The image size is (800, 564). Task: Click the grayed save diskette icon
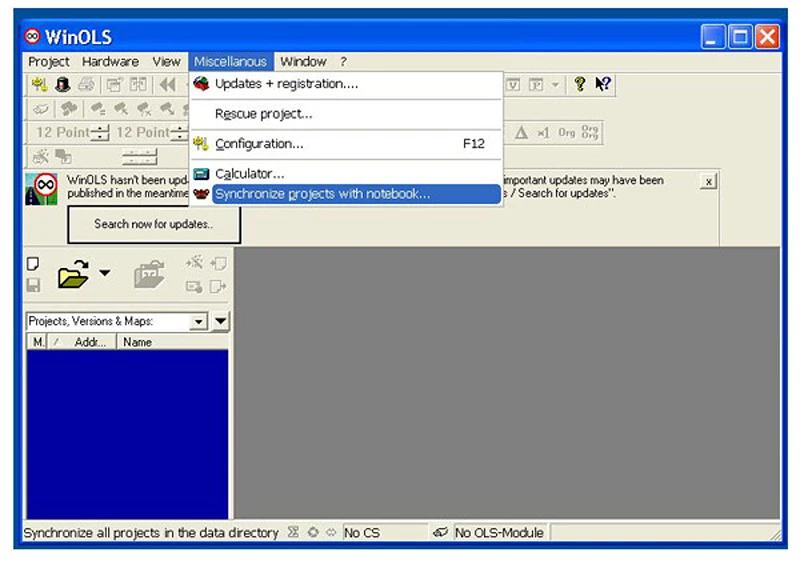point(33,285)
